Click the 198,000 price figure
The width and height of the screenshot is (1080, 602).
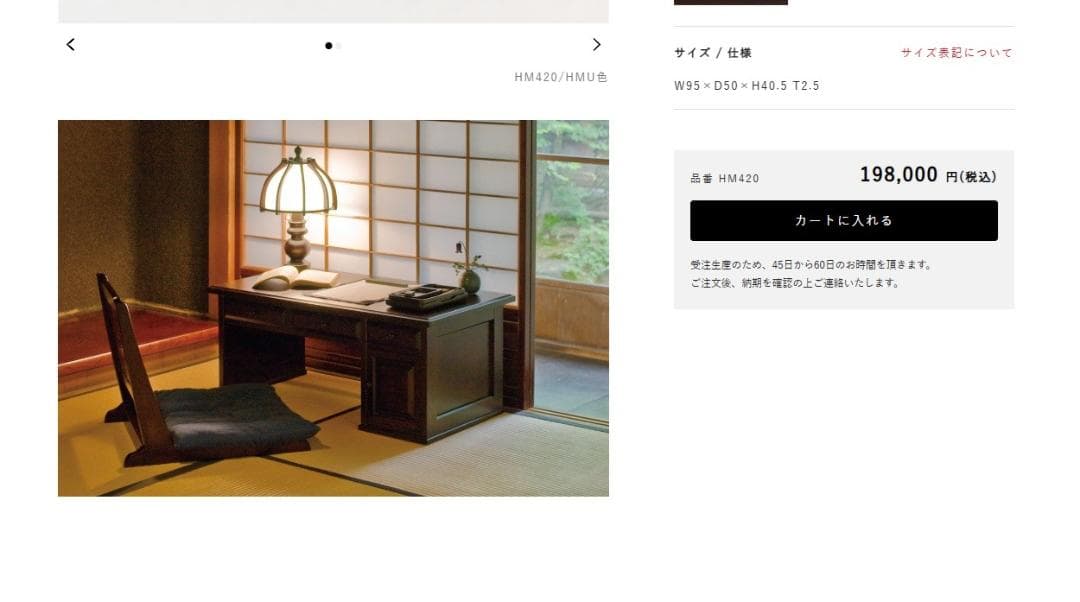[x=898, y=174]
